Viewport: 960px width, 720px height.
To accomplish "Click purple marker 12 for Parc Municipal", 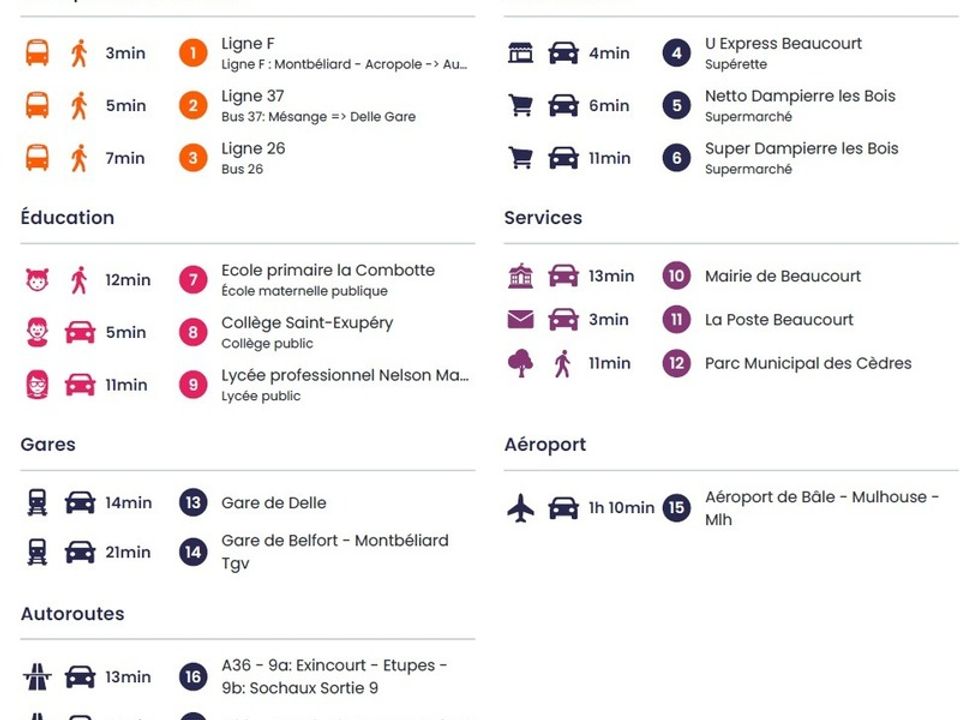I will pyautogui.click(x=677, y=363).
